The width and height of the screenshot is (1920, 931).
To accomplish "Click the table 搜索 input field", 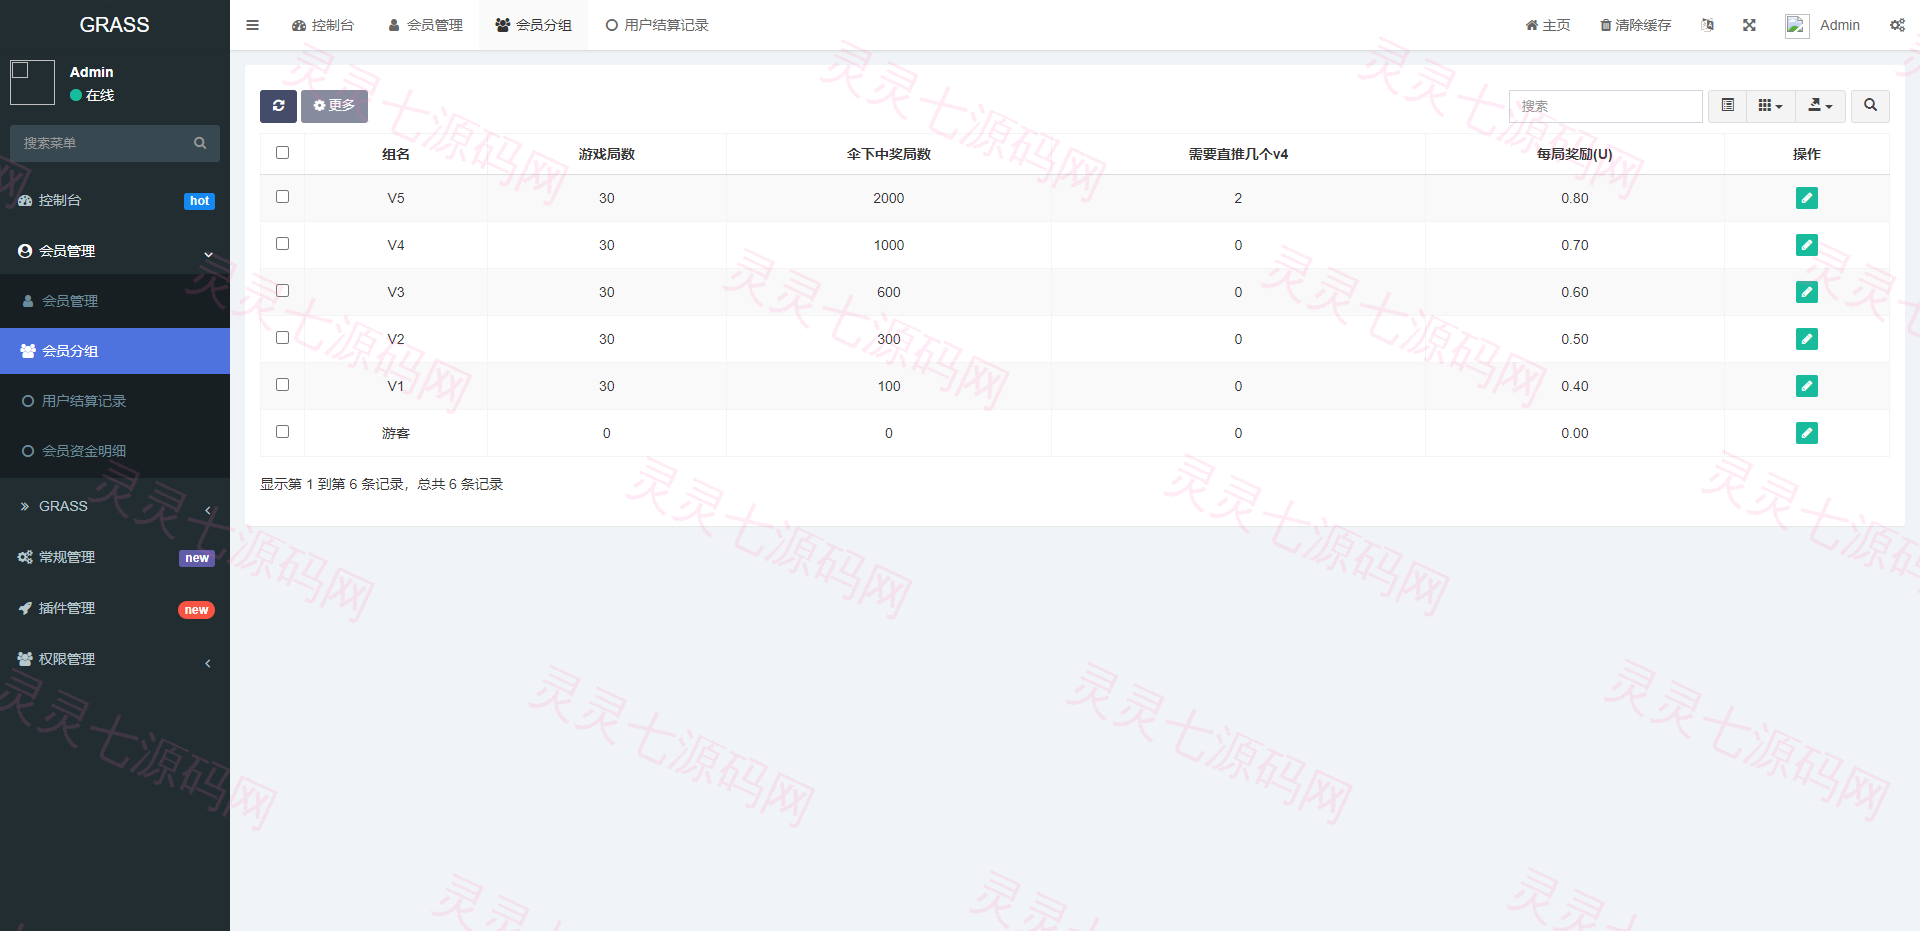I will point(1605,106).
